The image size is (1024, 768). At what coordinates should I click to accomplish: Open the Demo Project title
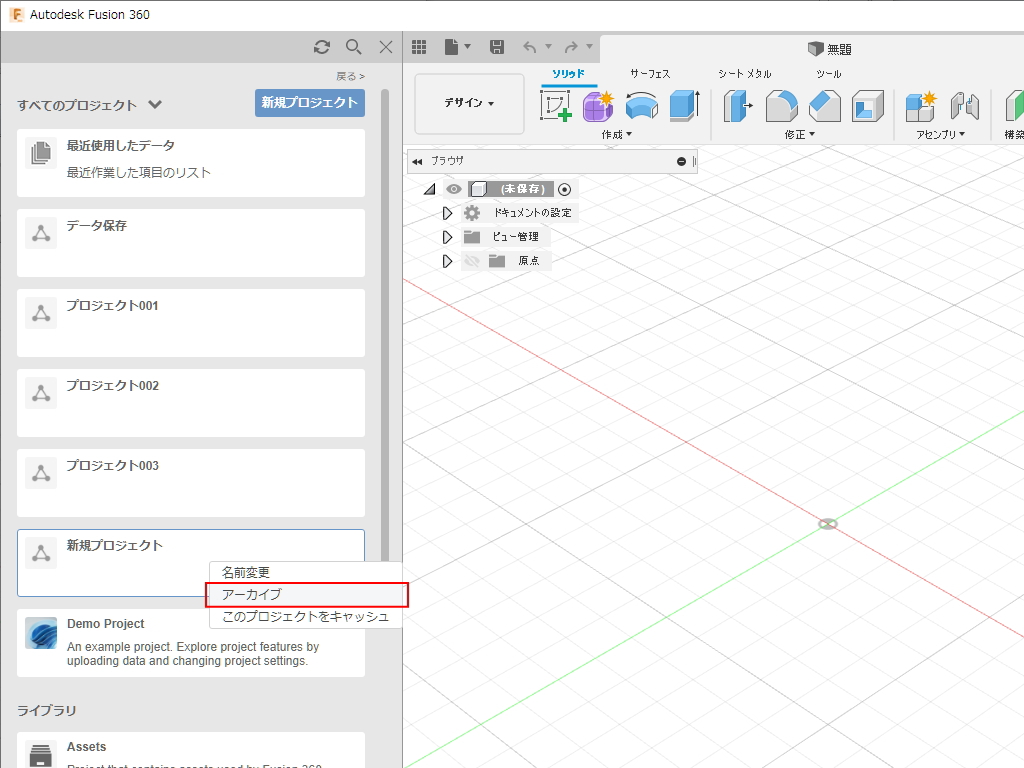105,624
